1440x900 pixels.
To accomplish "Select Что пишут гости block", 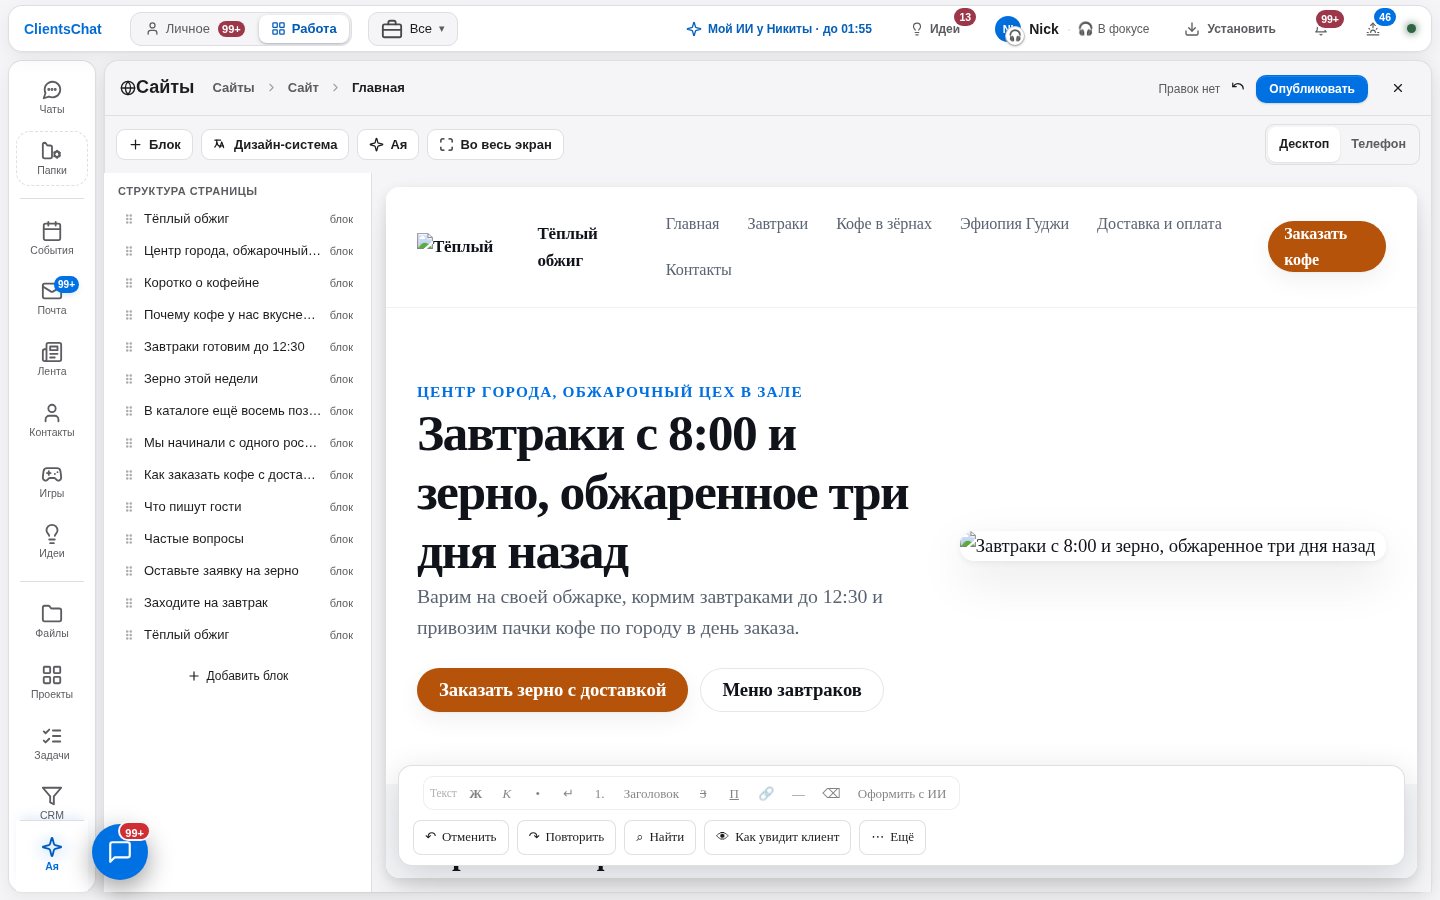I will [238, 507].
